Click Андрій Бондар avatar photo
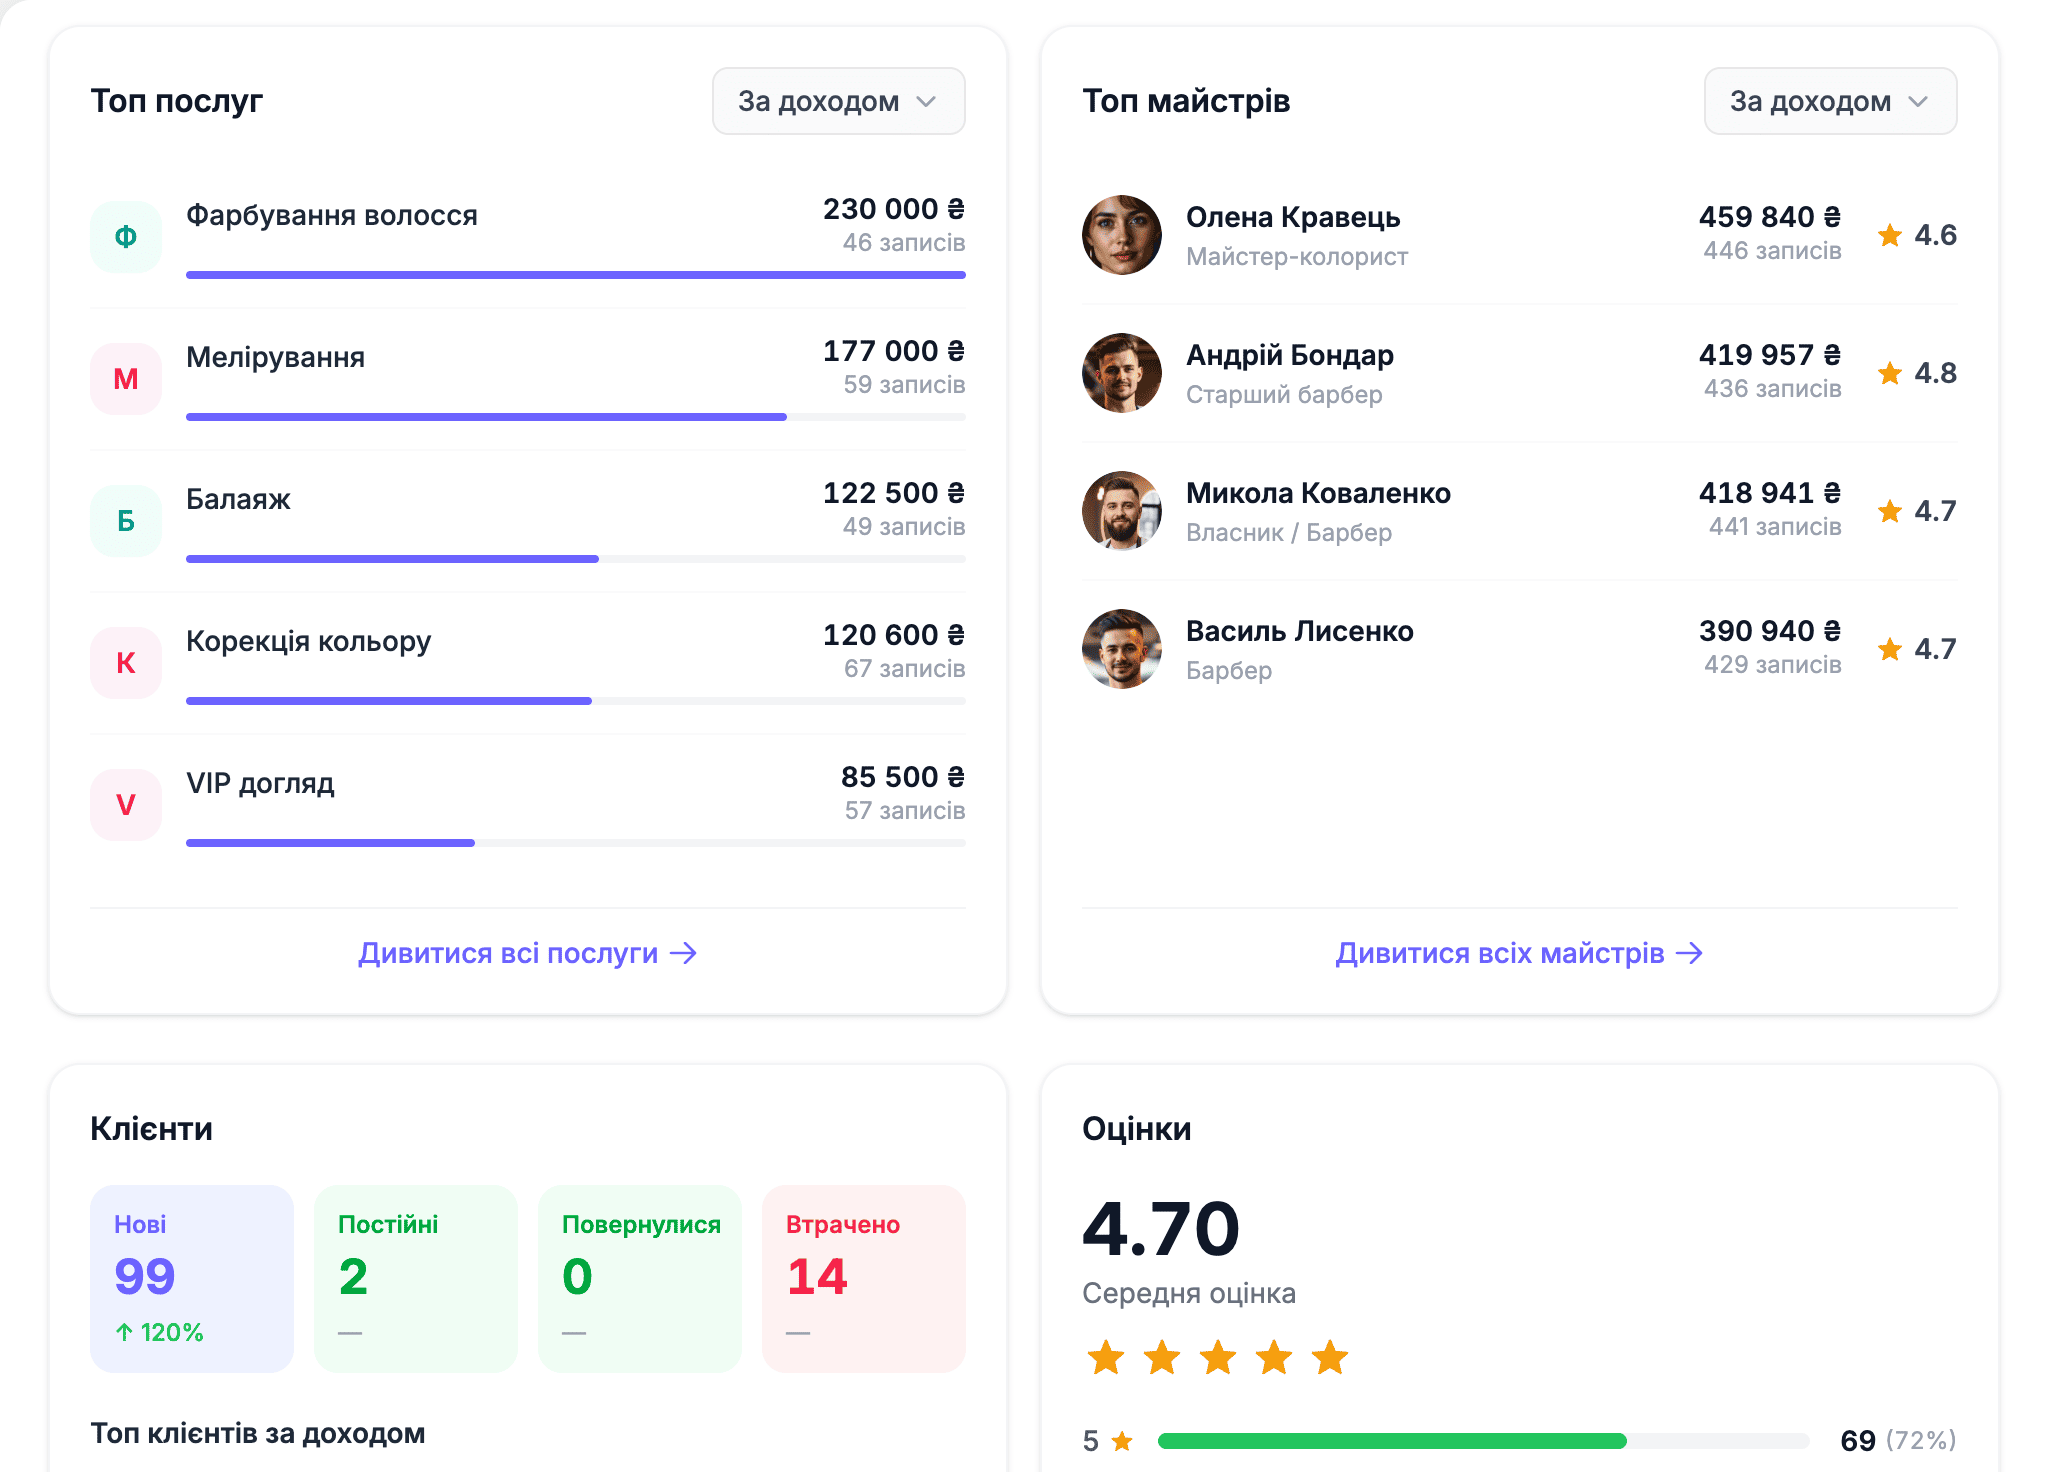2048x1472 pixels. (1122, 373)
